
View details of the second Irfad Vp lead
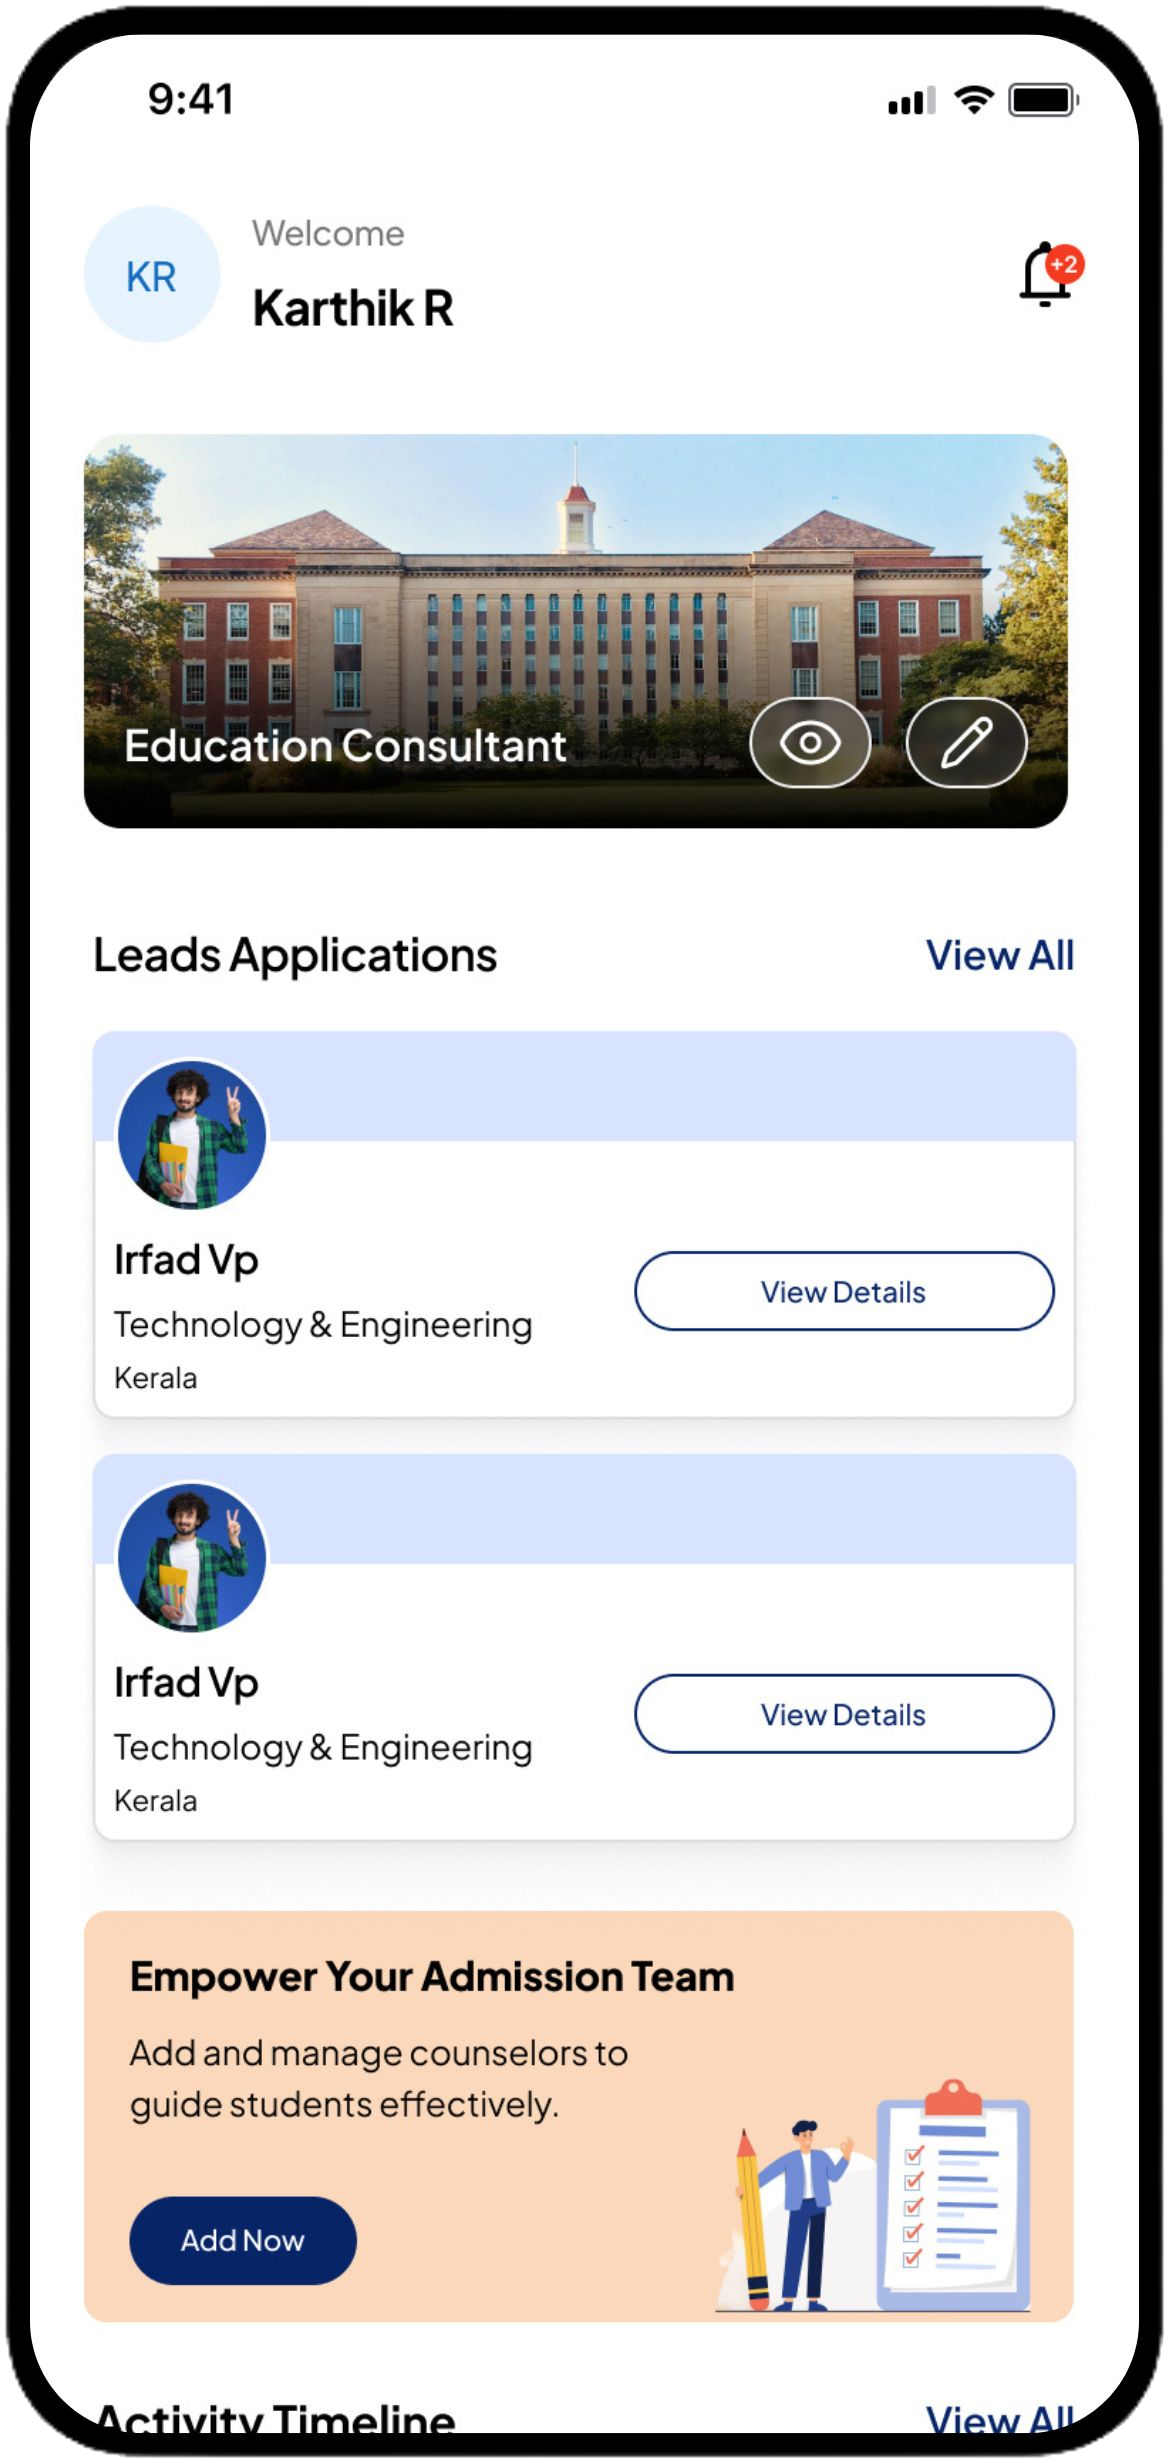click(x=844, y=1714)
